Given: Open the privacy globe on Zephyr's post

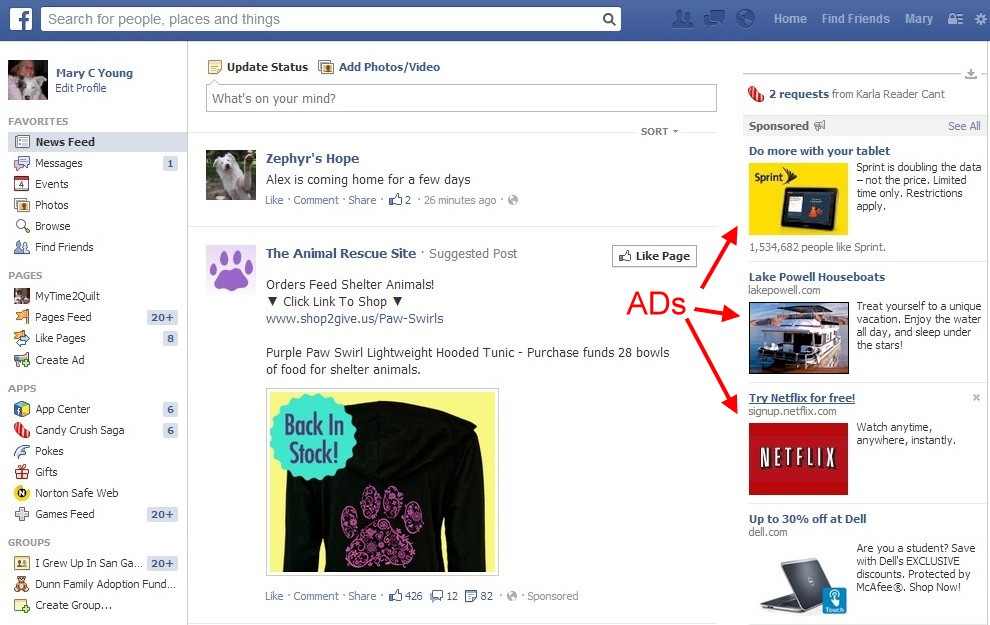Looking at the screenshot, I should point(513,200).
